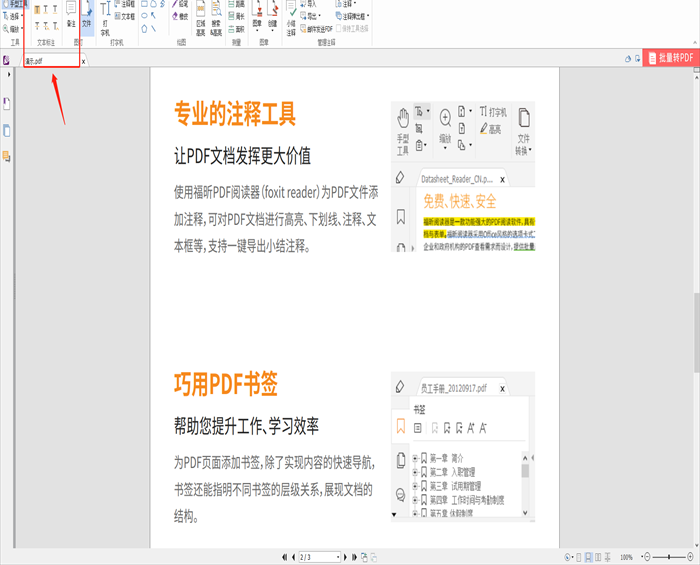Click 邮件发送FDF button
The width and height of the screenshot is (700, 565).
coord(316,29)
